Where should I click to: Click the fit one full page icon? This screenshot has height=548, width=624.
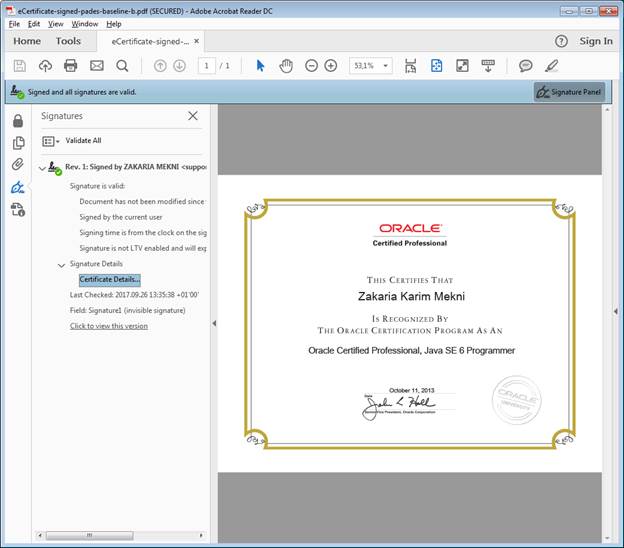[436, 66]
